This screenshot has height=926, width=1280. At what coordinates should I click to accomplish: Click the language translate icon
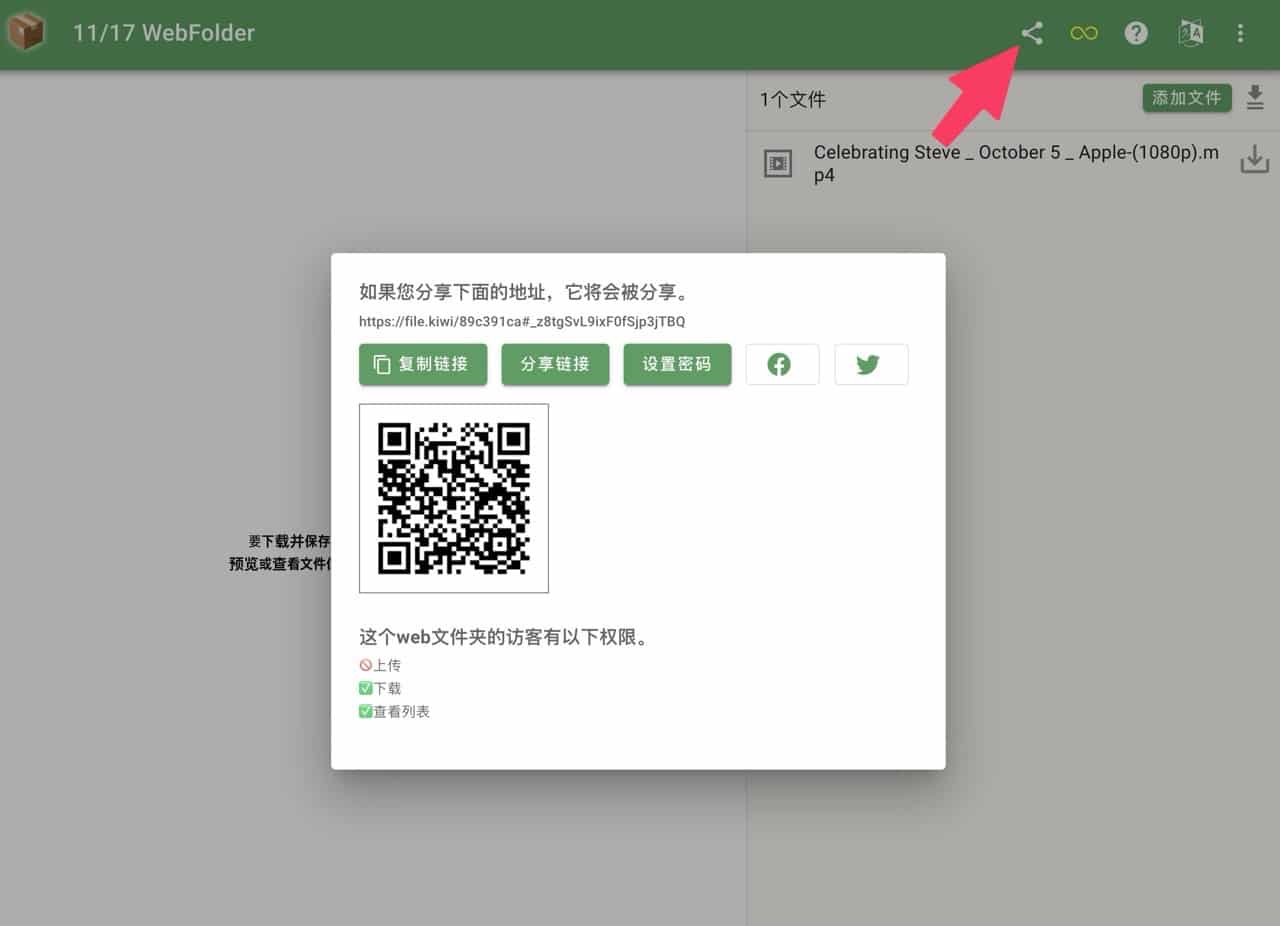[1190, 33]
